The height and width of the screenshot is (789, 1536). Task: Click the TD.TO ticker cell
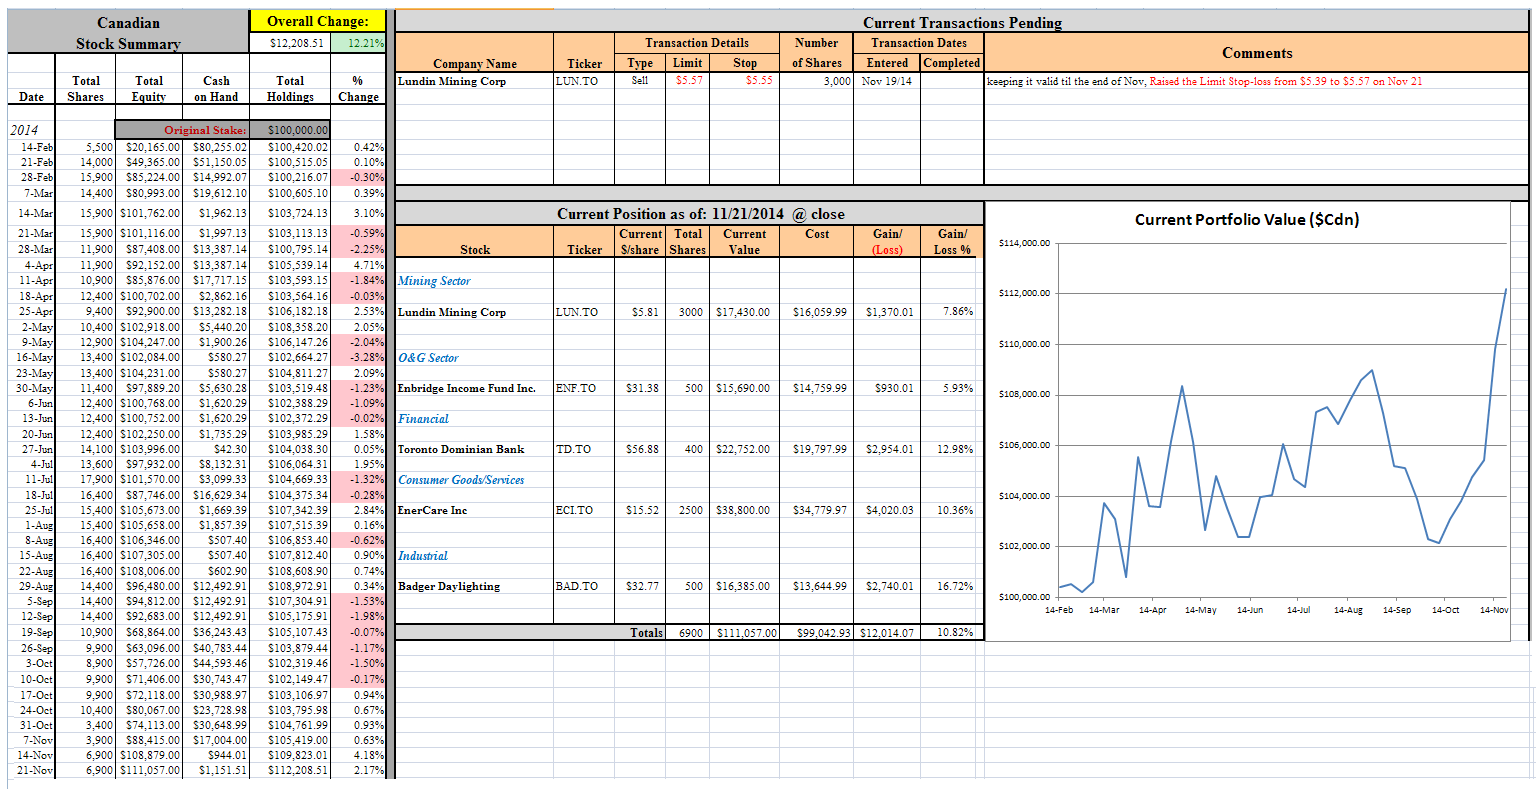pyautogui.click(x=573, y=449)
